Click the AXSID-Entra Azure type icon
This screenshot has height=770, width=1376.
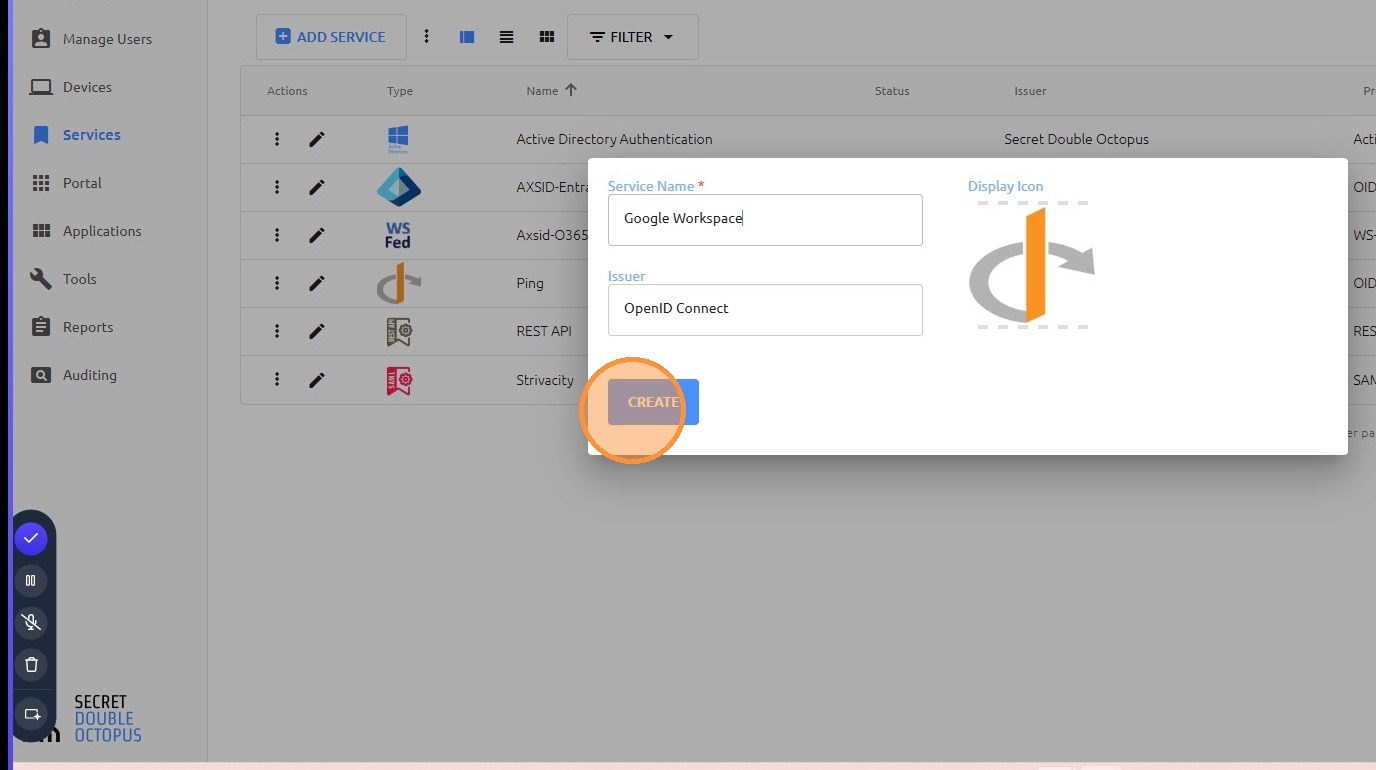[x=398, y=187]
